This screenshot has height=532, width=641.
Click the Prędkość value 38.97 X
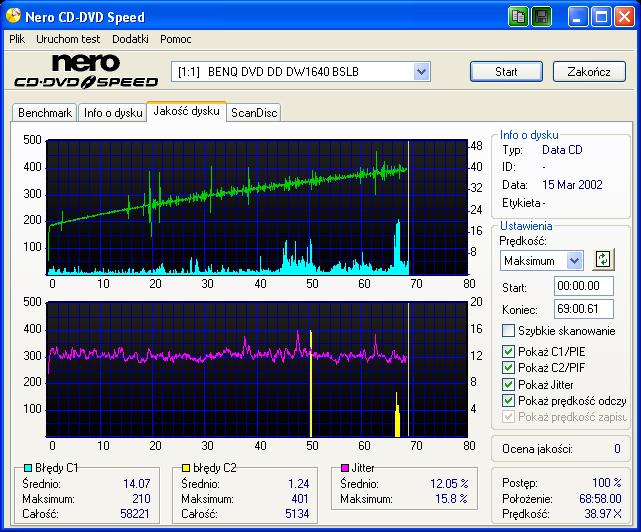pos(603,514)
